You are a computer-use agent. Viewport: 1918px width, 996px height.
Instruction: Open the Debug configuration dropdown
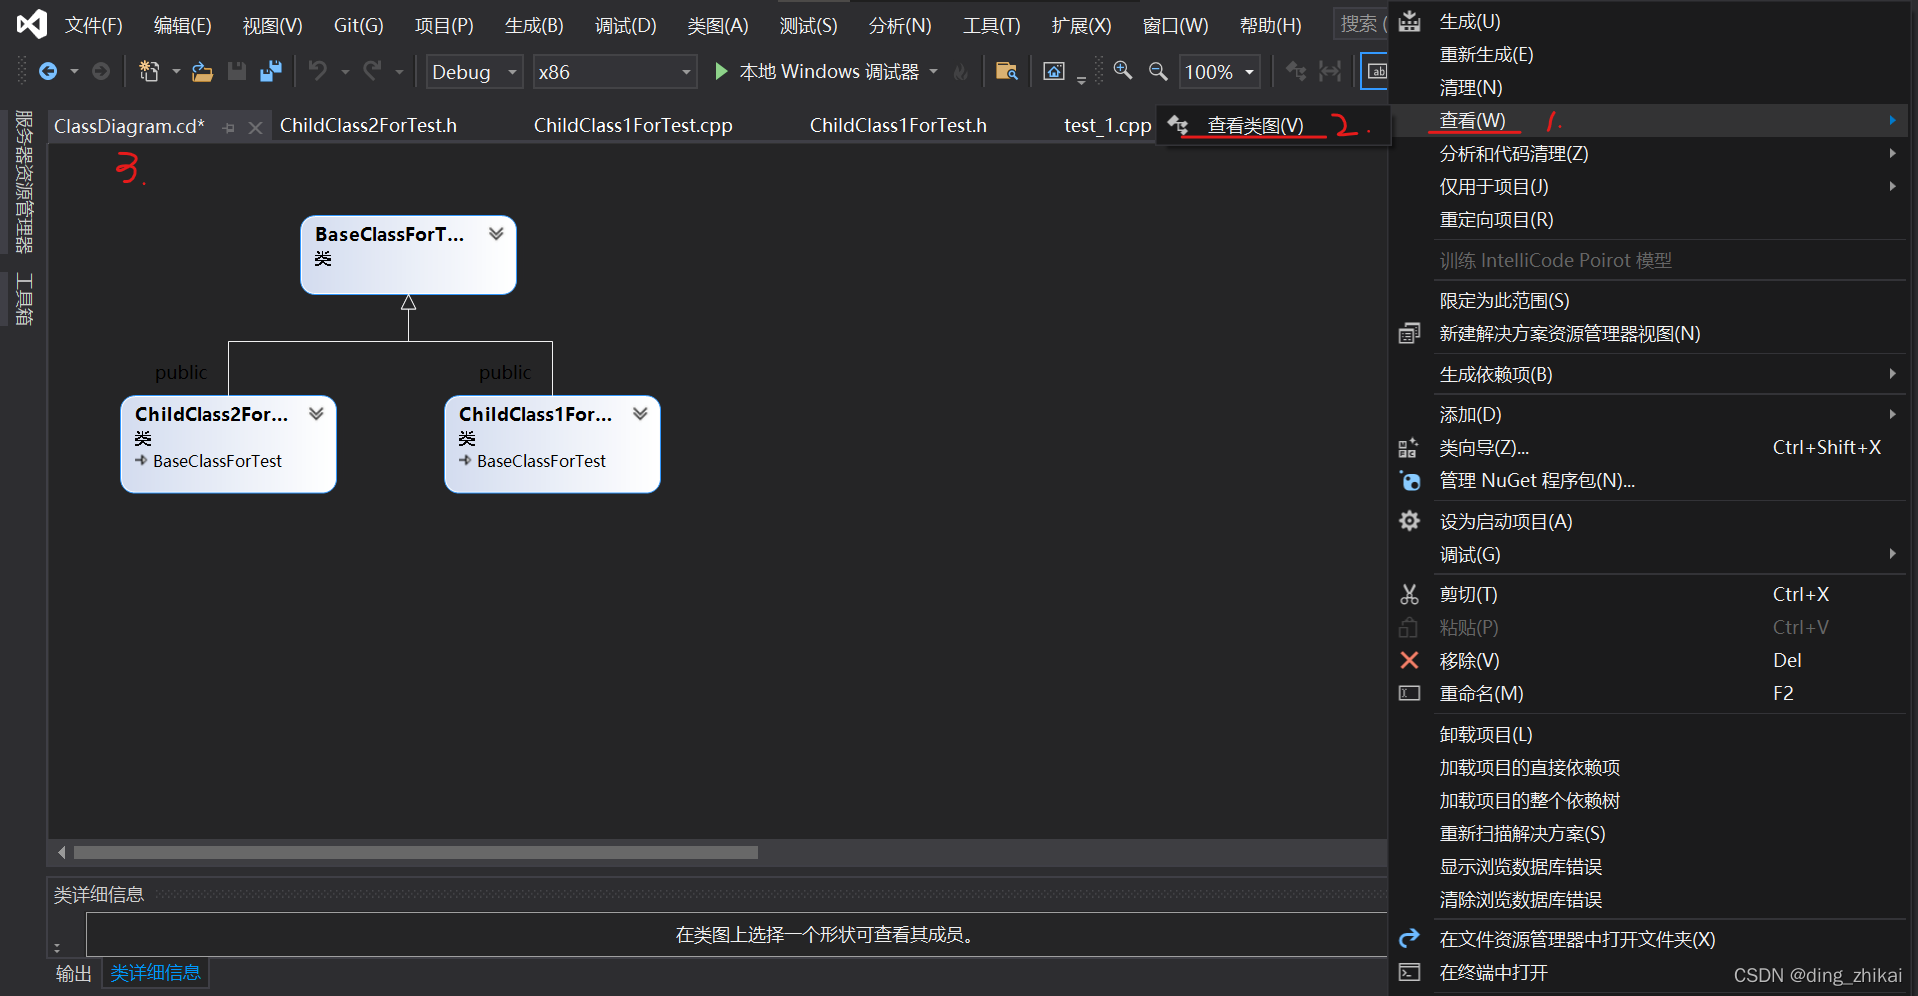click(474, 72)
